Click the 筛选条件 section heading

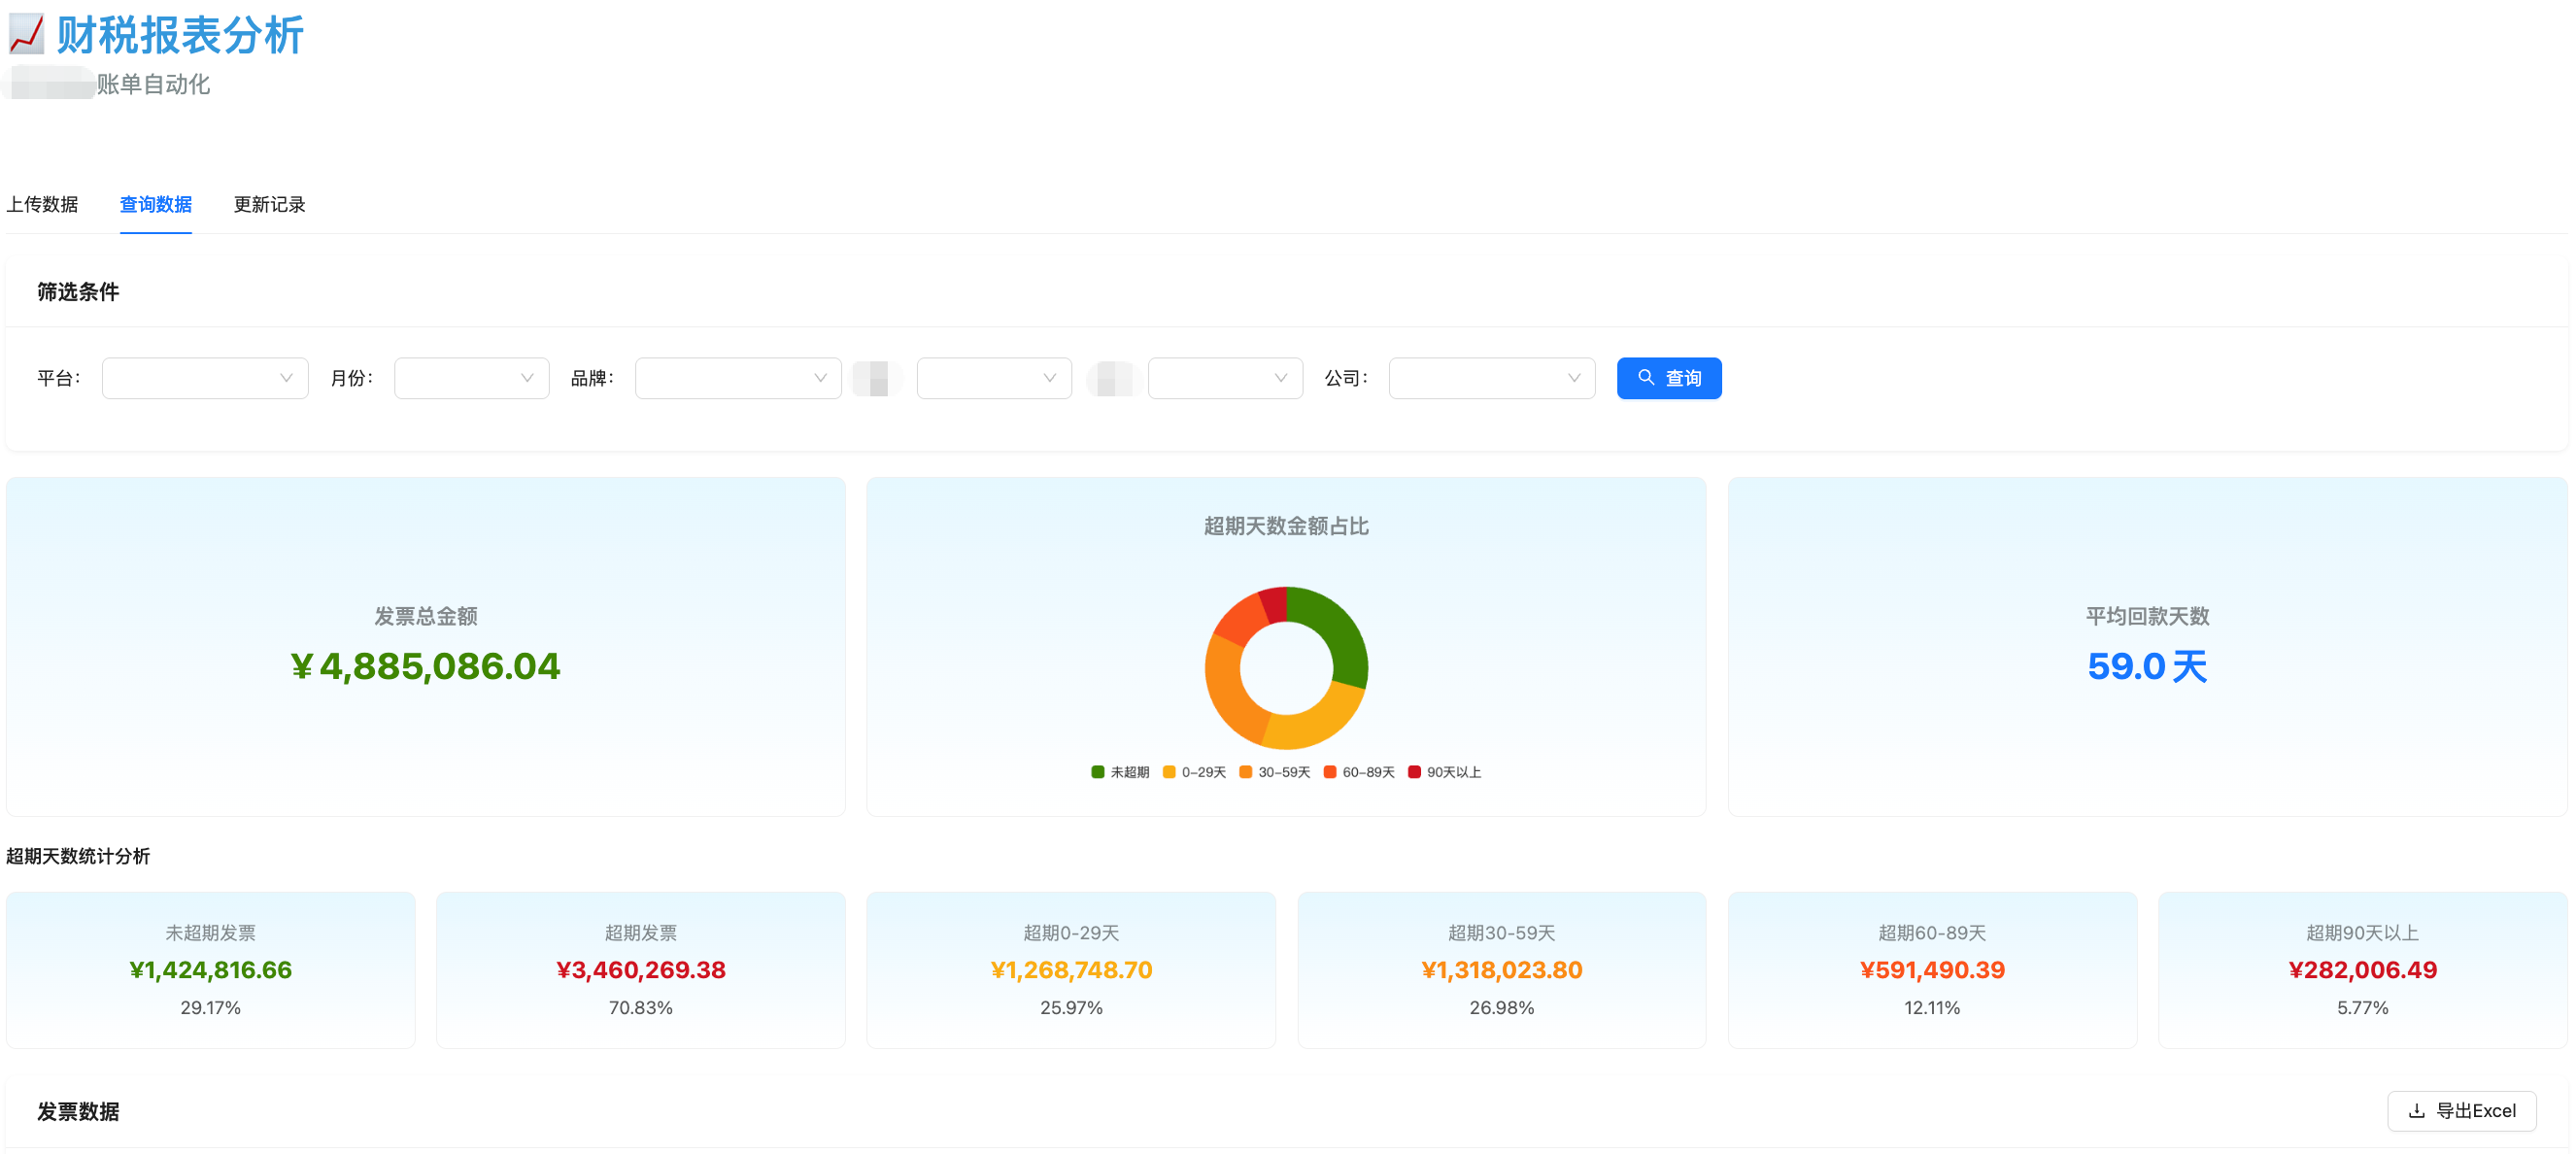click(x=78, y=292)
